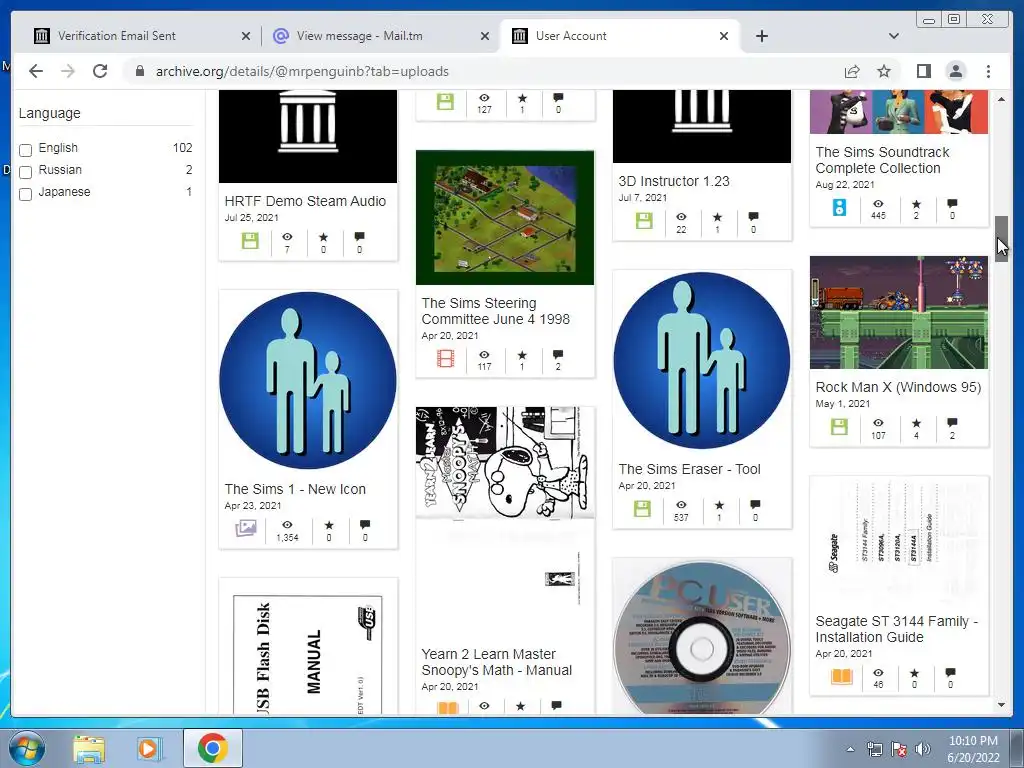Select the User Account tab

point(571,36)
